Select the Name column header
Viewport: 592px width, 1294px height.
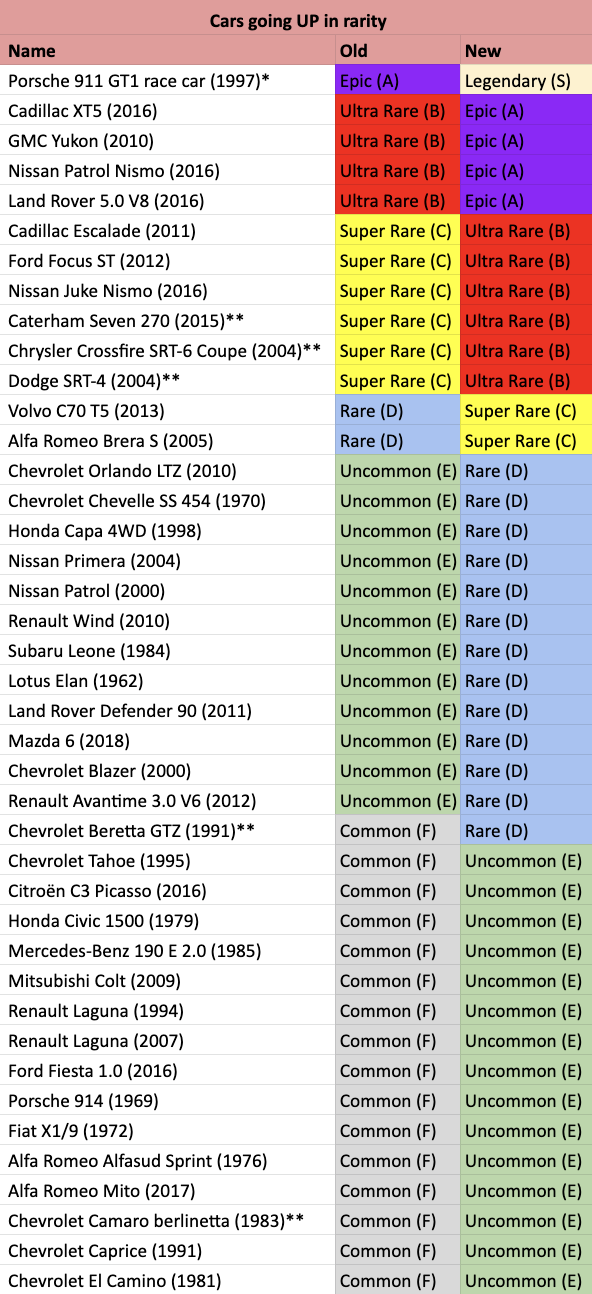[x=168, y=50]
